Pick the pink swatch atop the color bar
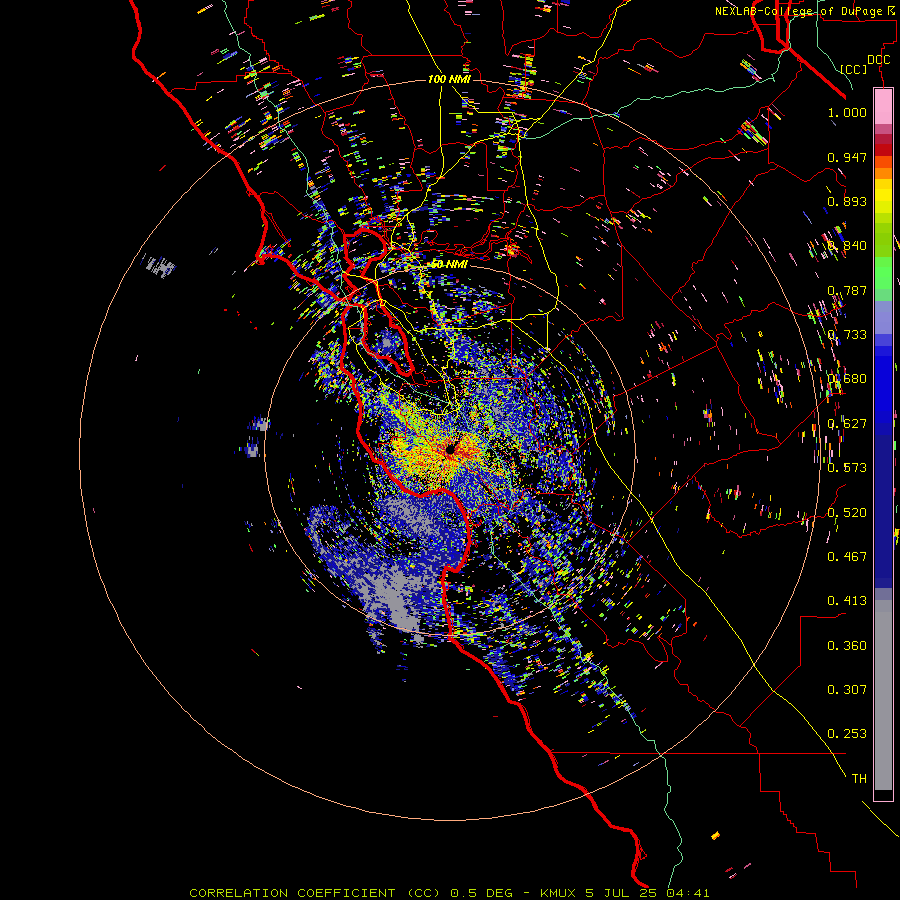The image size is (900, 900). [x=883, y=106]
